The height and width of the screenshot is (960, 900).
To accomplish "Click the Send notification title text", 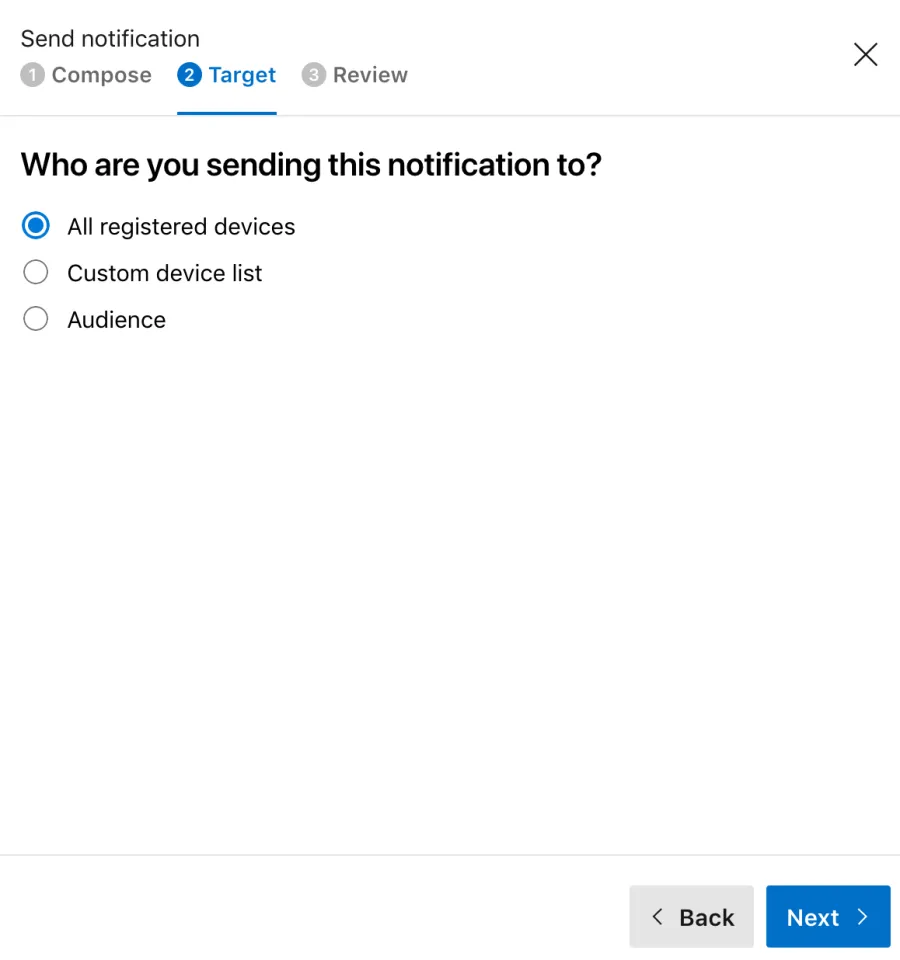I will (110, 39).
